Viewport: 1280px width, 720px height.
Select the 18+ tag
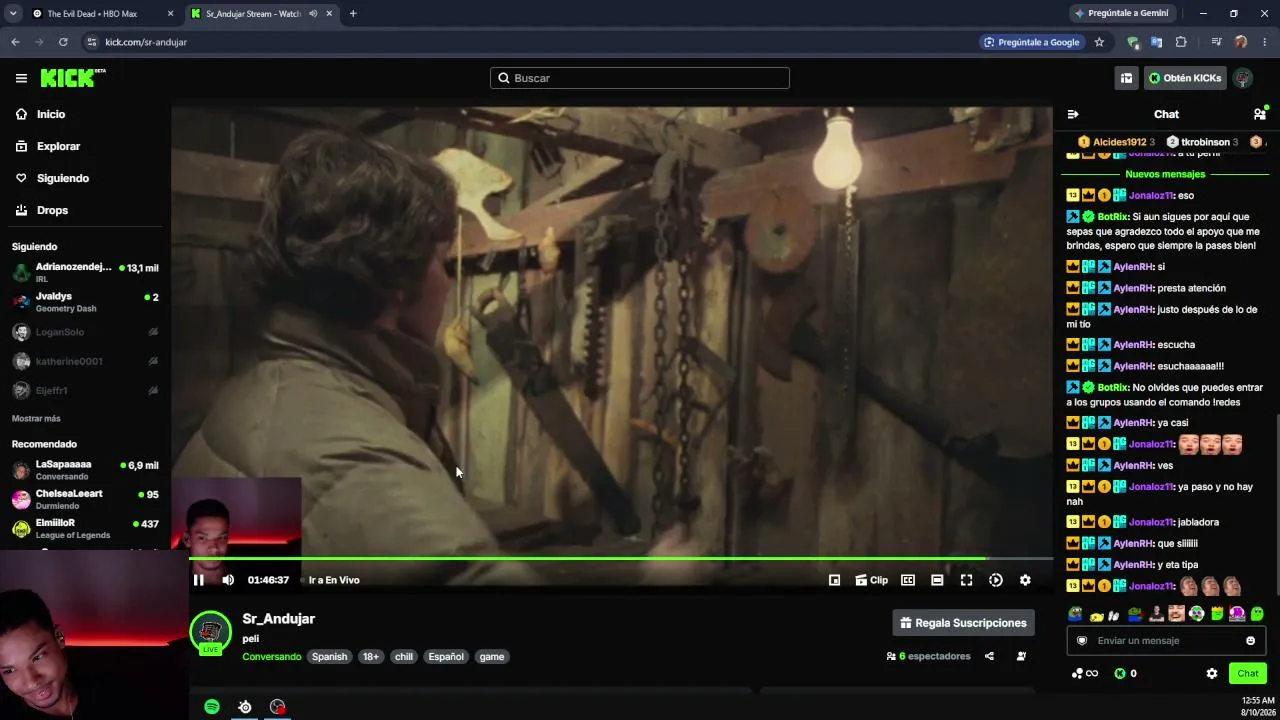tap(371, 656)
